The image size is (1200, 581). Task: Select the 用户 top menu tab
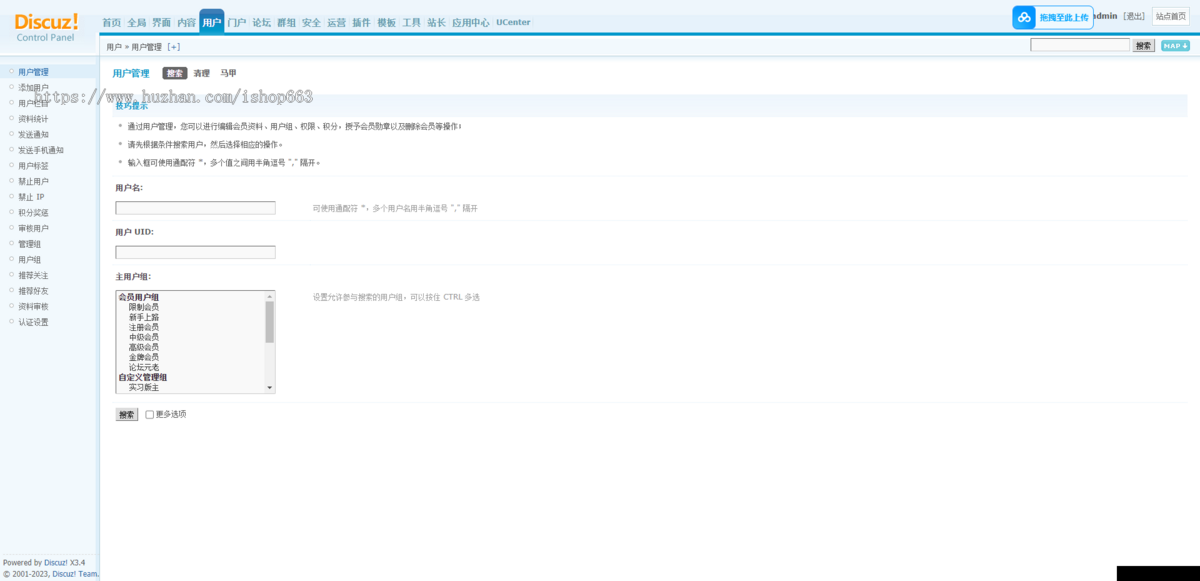212,22
